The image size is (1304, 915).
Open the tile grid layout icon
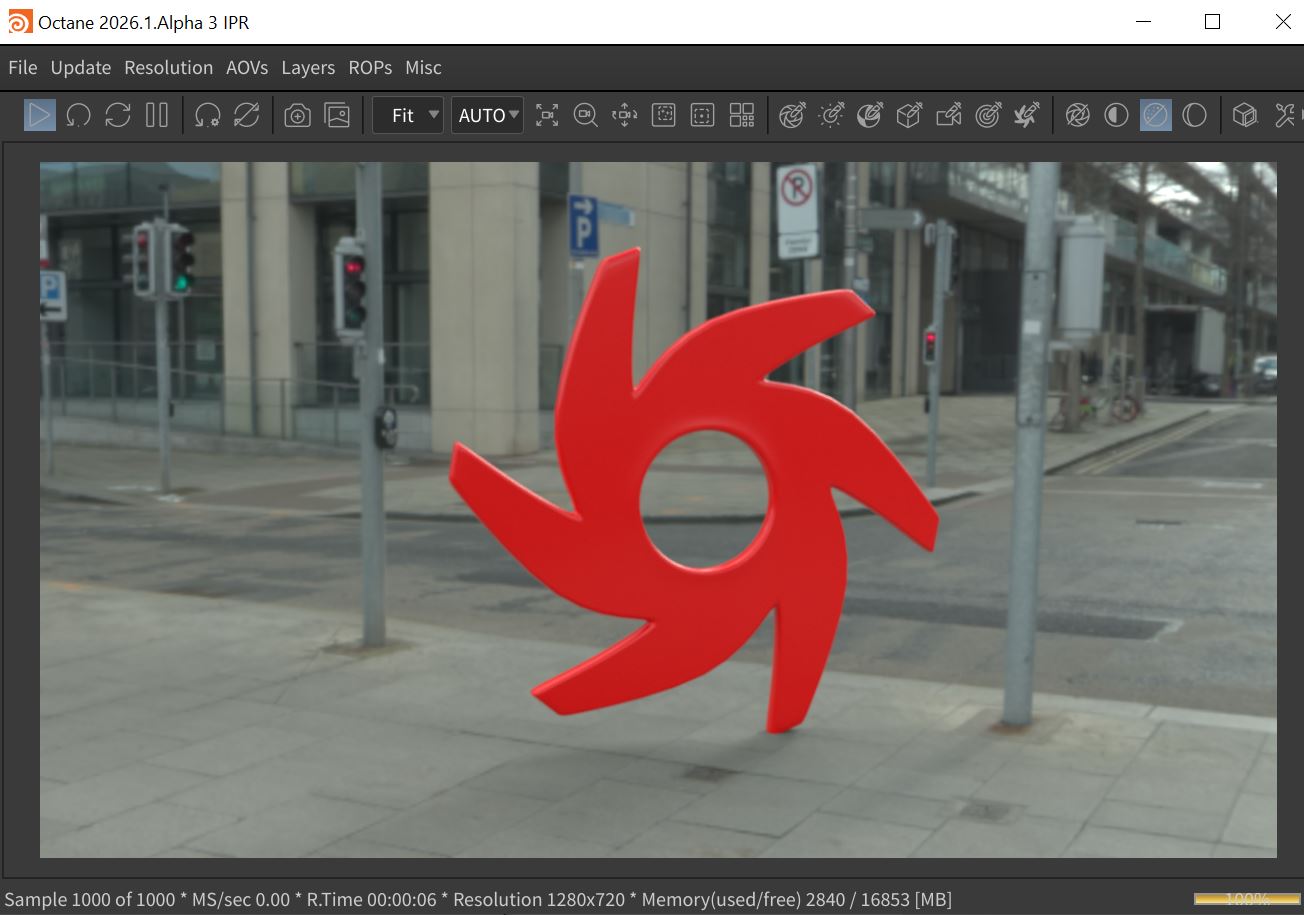click(x=742, y=116)
